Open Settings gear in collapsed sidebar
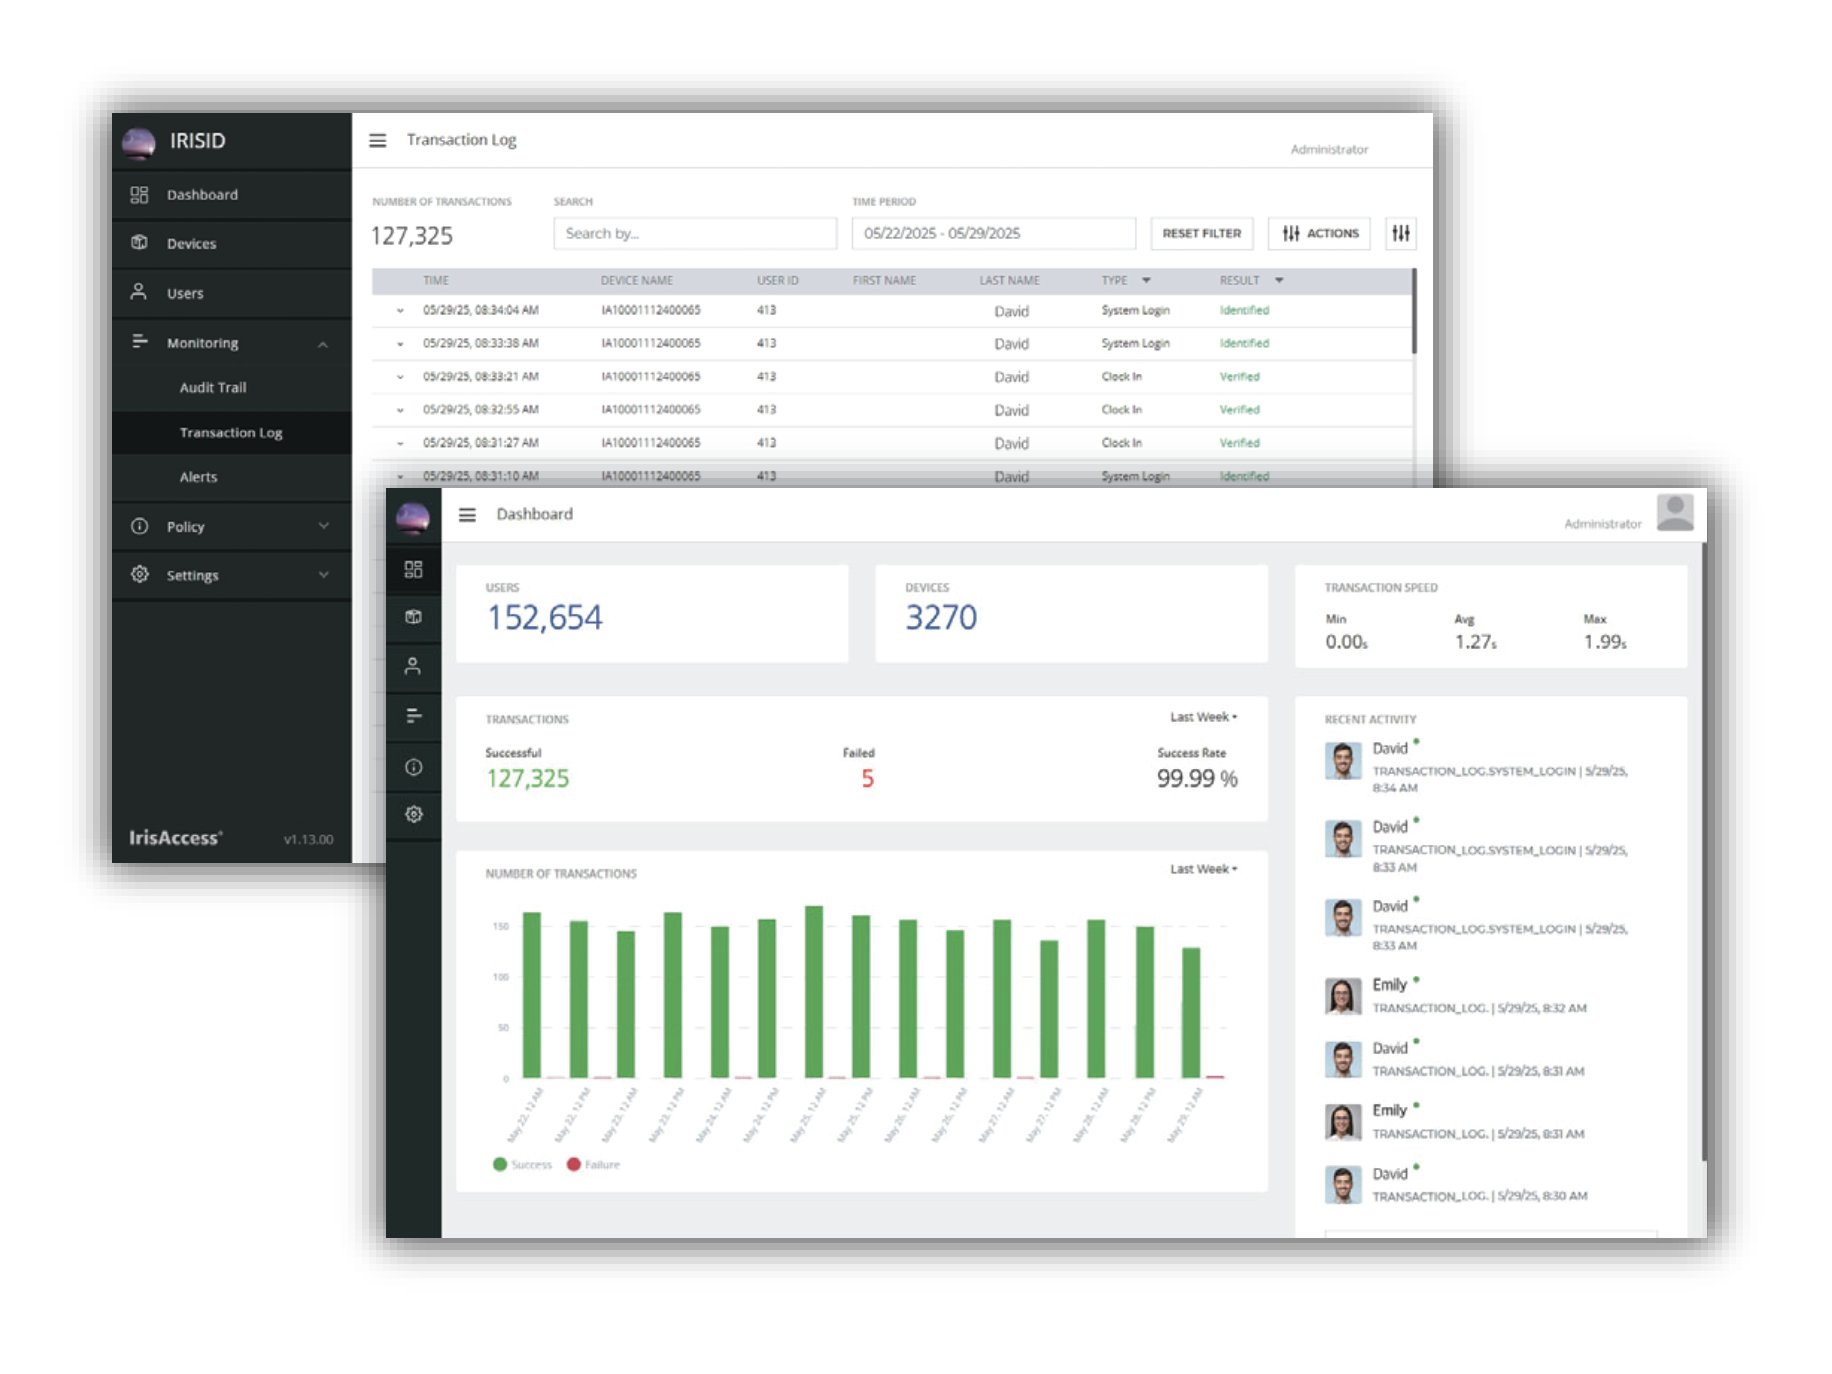1832x1374 pixels. pyautogui.click(x=413, y=814)
